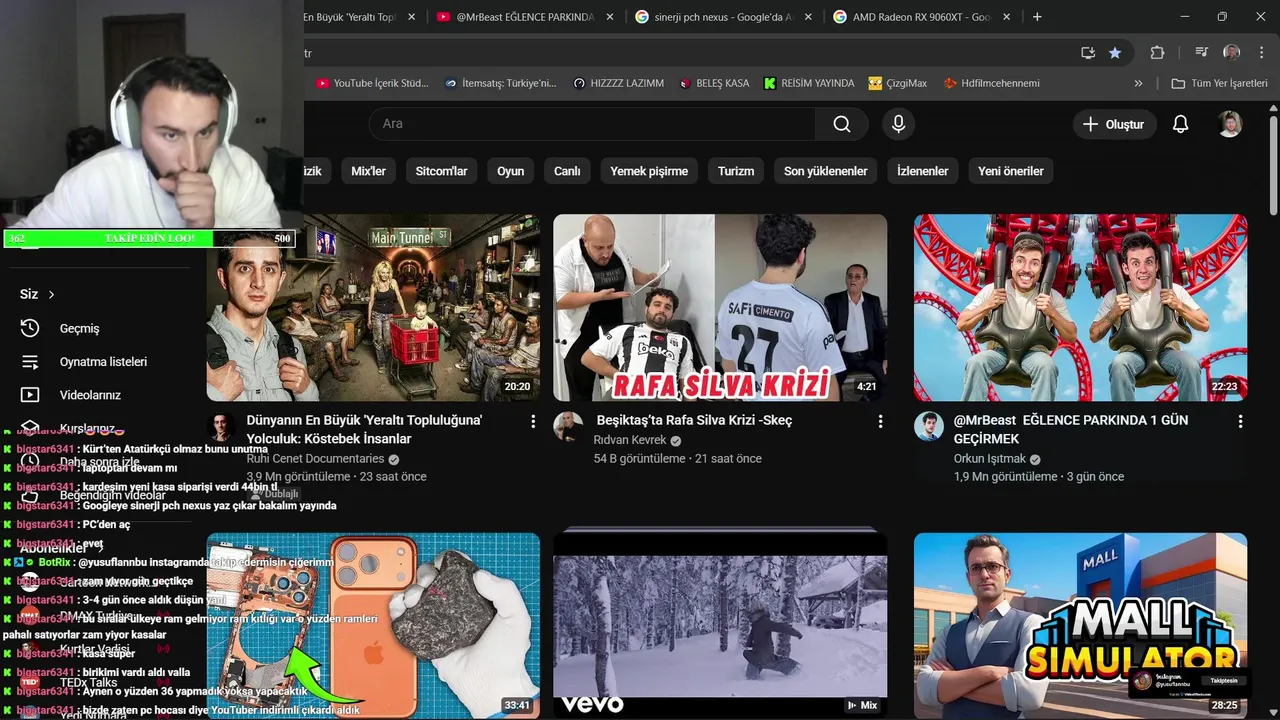Expand the bookmarks overflow chevron
This screenshot has width=1280, height=720.
pyautogui.click(x=1138, y=83)
